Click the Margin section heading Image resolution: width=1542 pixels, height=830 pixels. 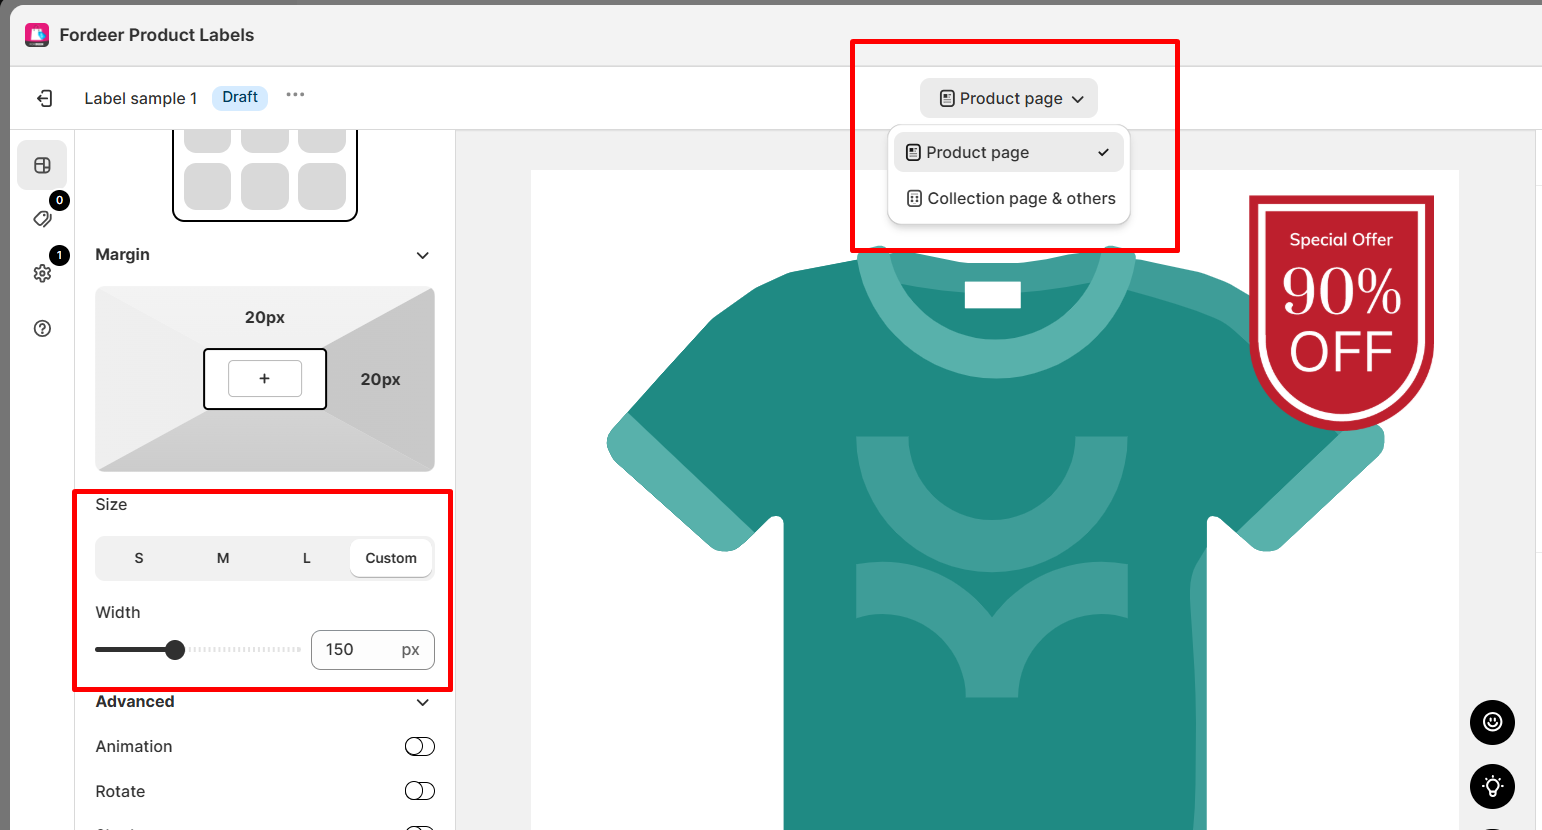(x=123, y=255)
